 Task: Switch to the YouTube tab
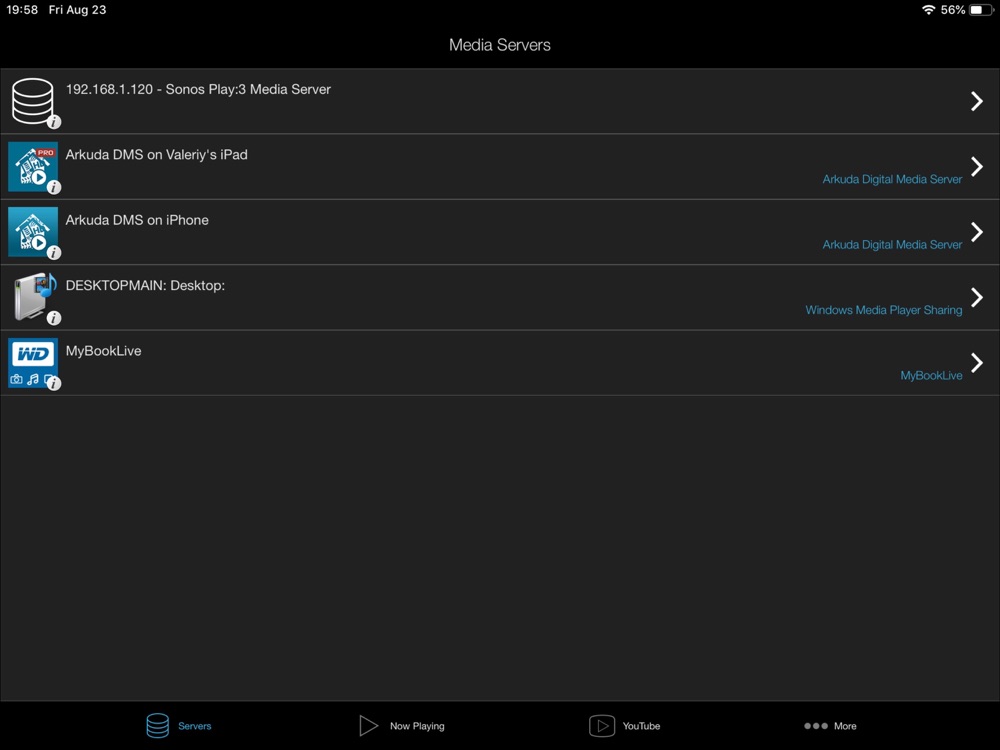[x=624, y=726]
